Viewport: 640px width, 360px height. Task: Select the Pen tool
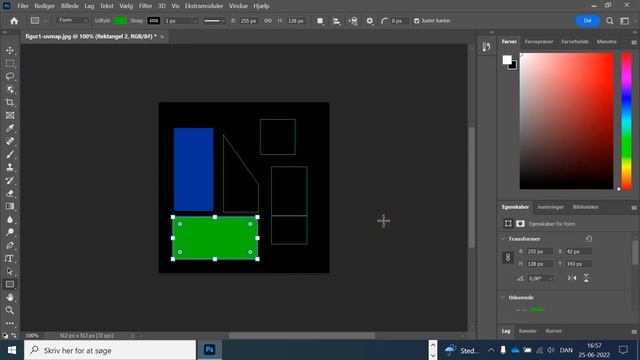10,245
